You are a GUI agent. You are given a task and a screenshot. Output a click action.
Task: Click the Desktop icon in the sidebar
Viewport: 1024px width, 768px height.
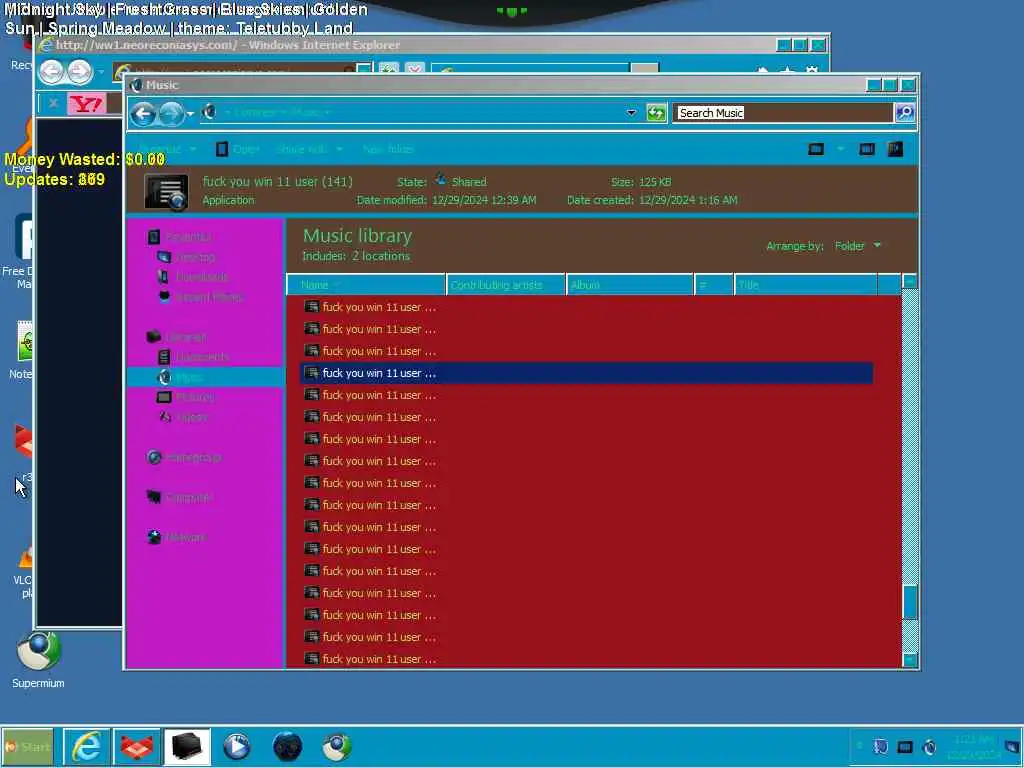pyautogui.click(x=164, y=257)
